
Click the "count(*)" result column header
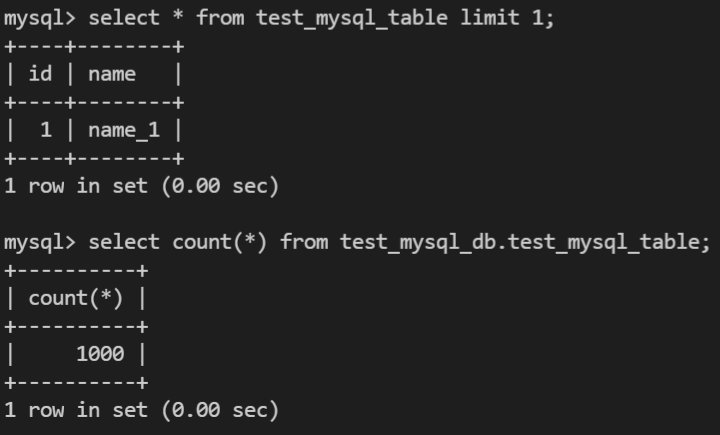pyautogui.click(x=75, y=298)
